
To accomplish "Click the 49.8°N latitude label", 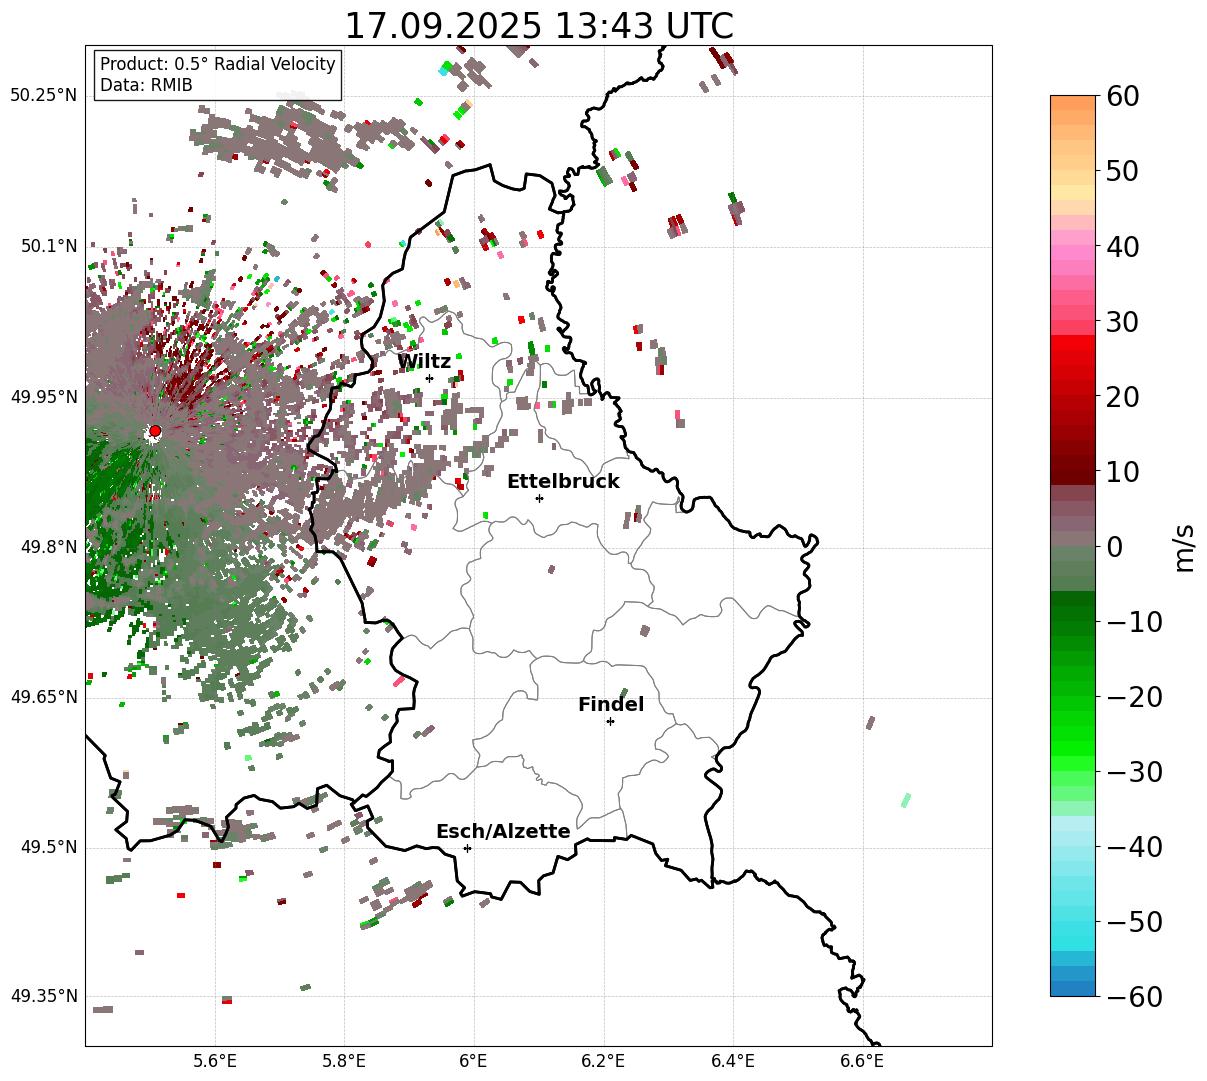I will click(x=48, y=547).
